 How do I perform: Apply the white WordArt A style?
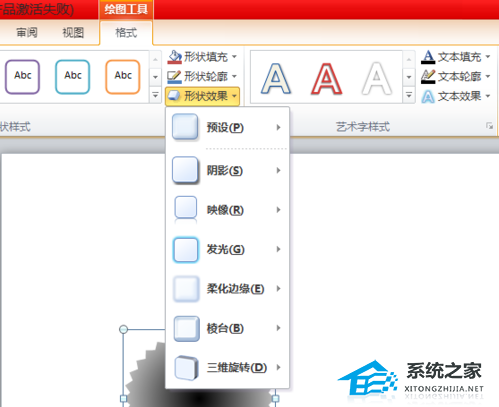coord(377,79)
